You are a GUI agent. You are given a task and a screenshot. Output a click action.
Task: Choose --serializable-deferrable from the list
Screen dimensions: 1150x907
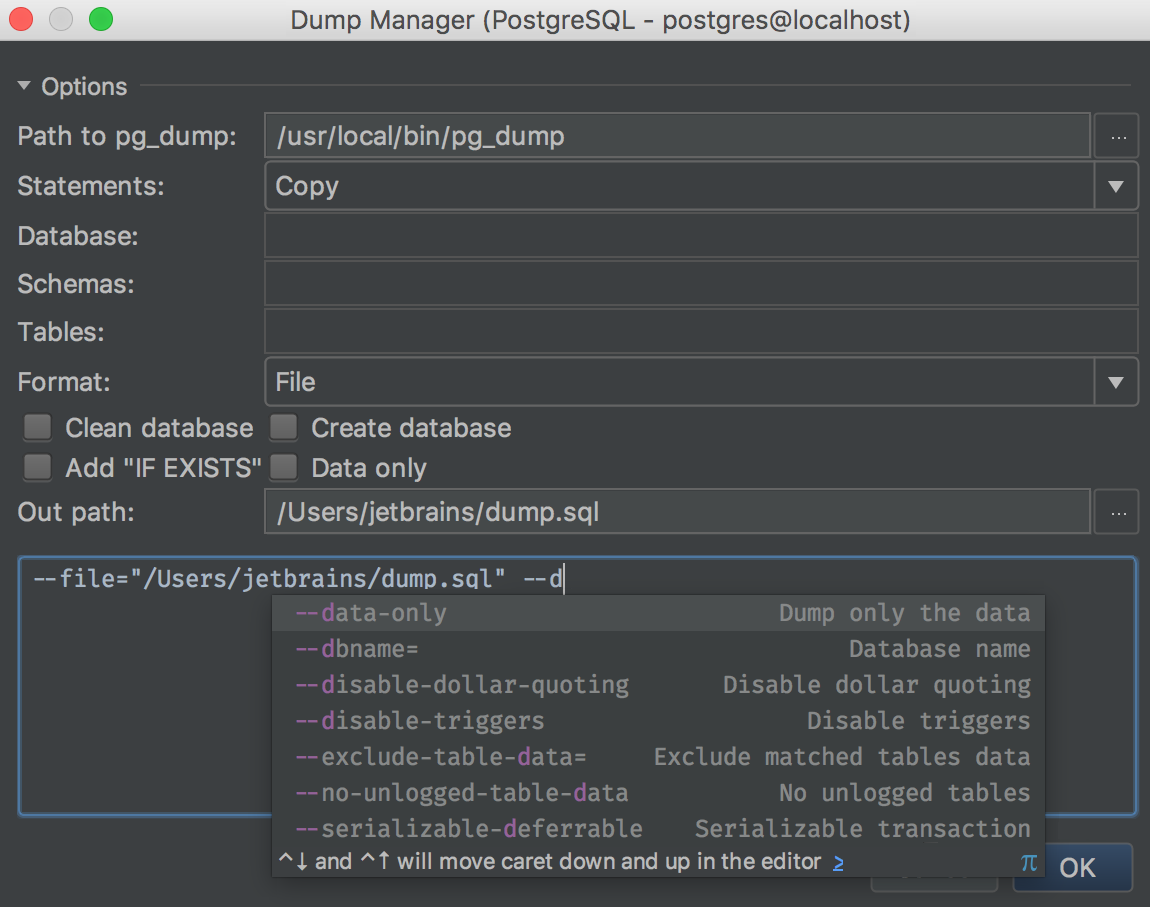point(658,829)
